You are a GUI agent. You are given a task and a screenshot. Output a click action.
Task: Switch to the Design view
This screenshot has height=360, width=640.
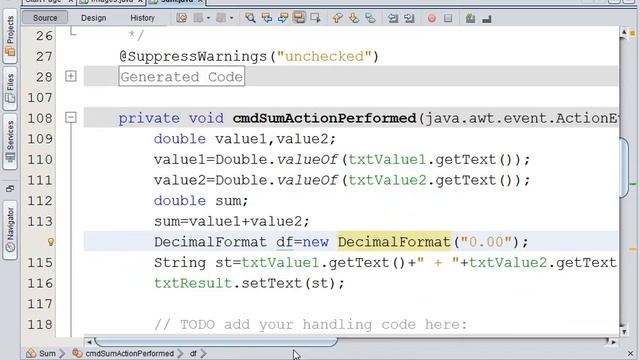(x=93, y=18)
